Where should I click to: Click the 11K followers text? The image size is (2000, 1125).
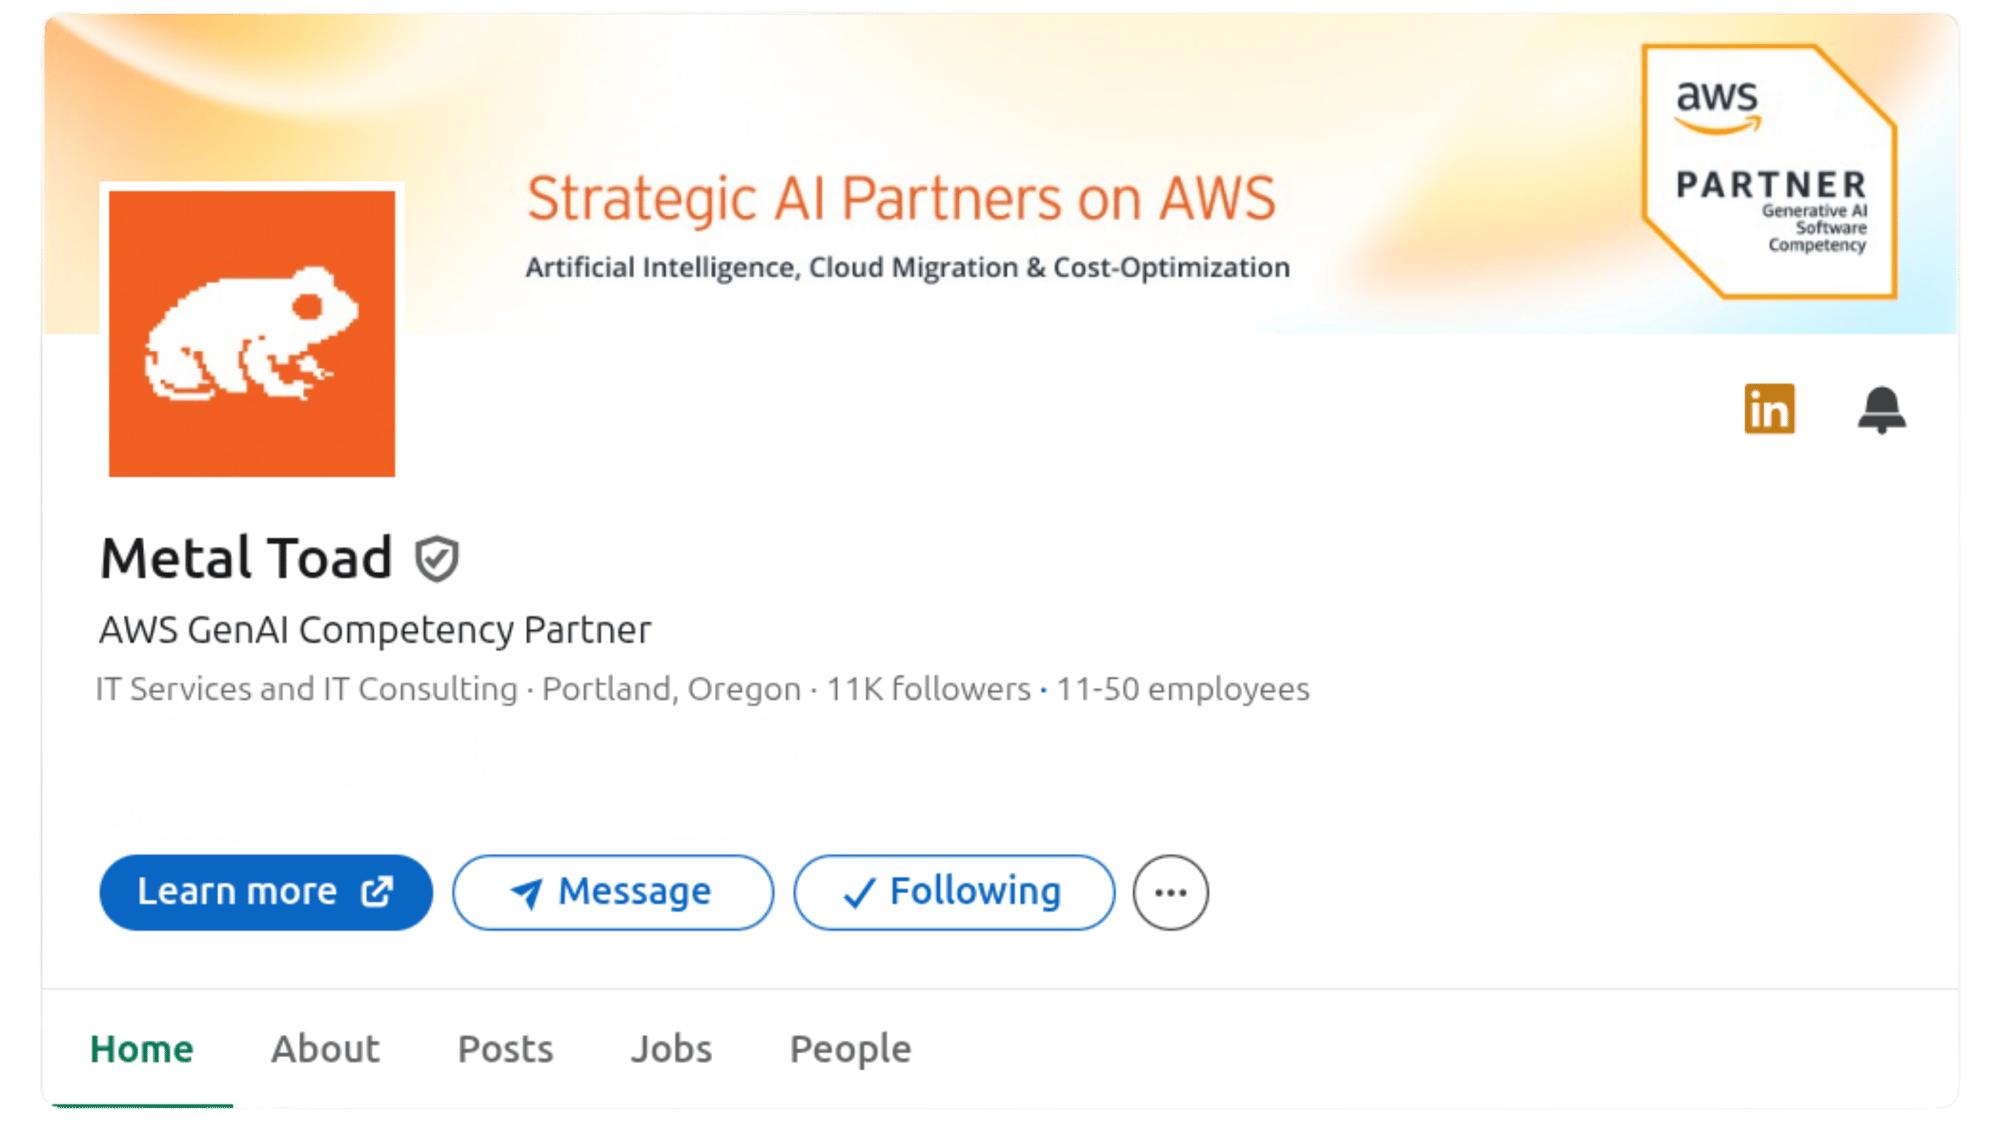click(928, 689)
